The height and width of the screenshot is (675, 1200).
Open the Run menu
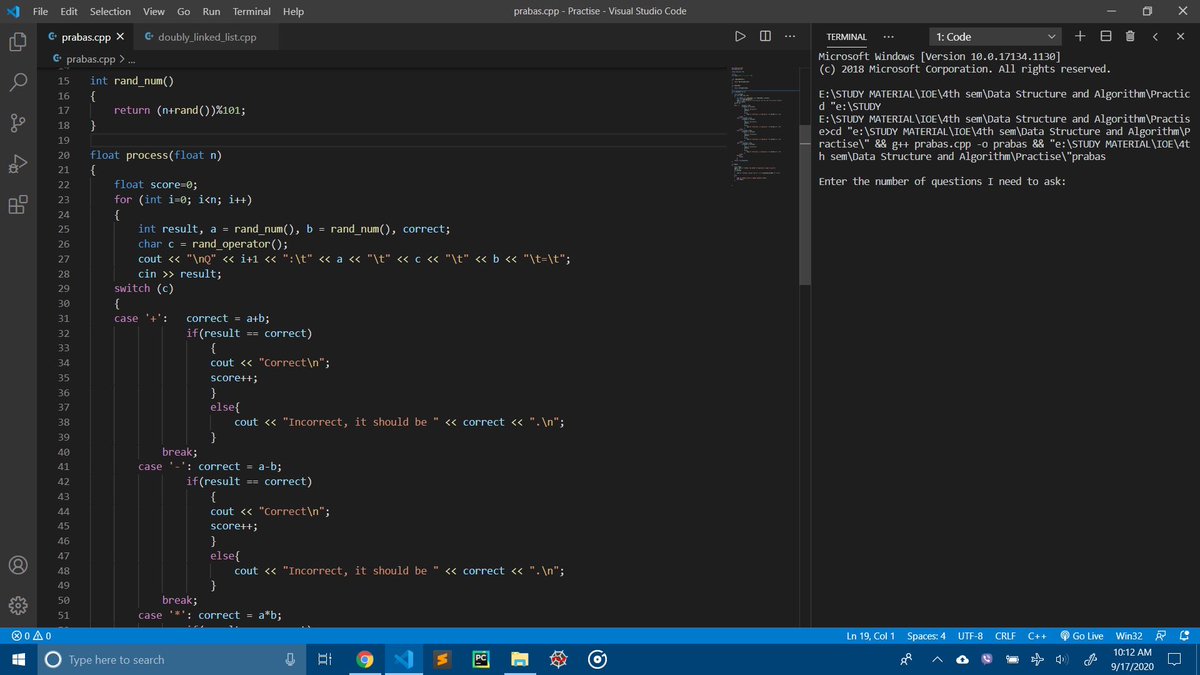point(211,11)
